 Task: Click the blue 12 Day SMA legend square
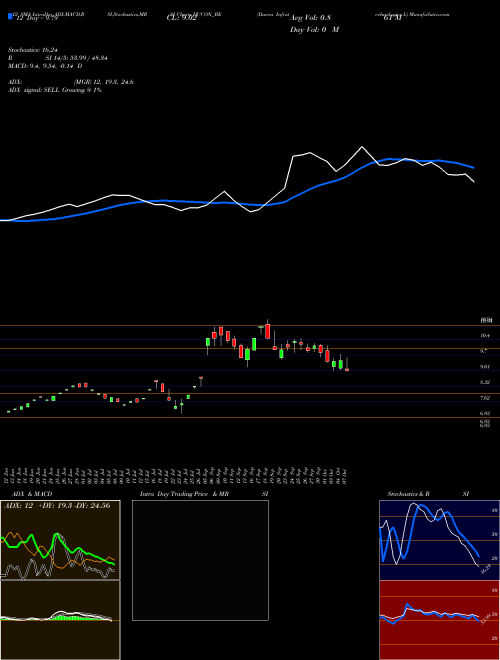(11, 17)
